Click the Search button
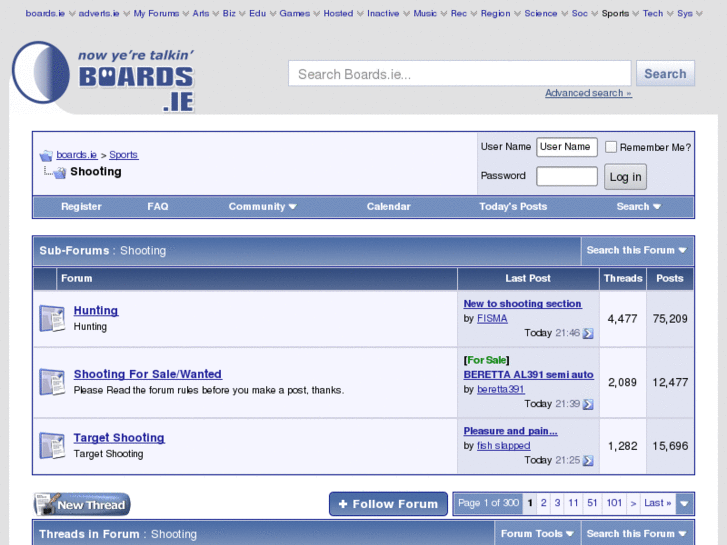Viewport: 727px width, 545px height. point(665,73)
